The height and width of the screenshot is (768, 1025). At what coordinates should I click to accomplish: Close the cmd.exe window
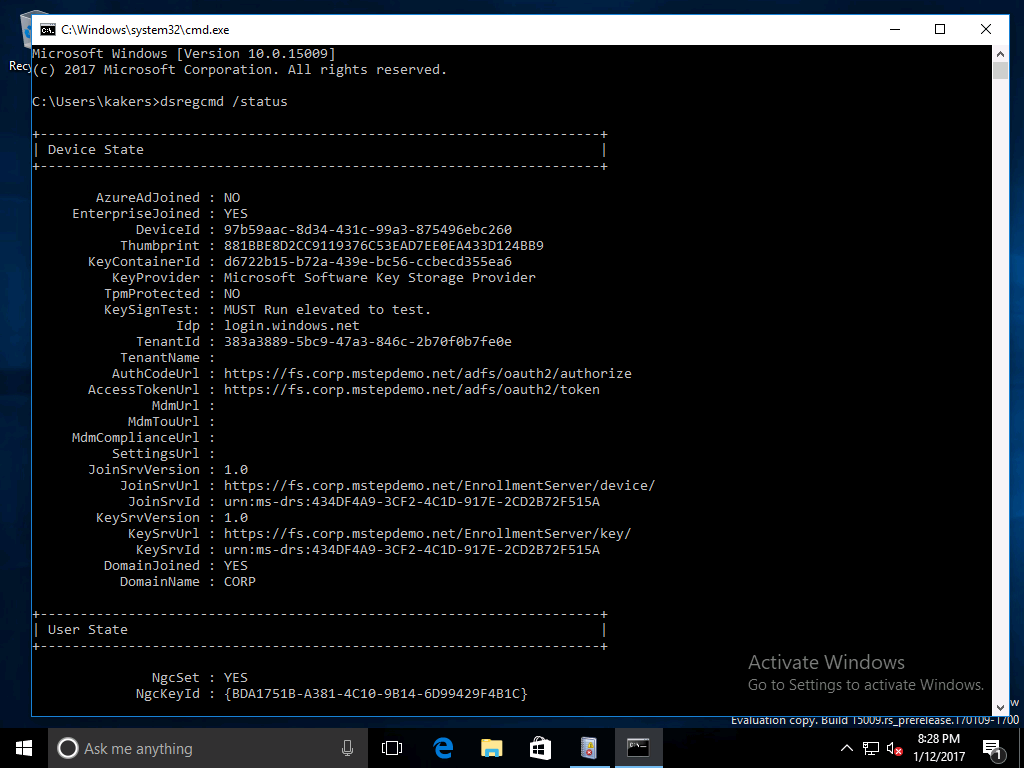click(x=986, y=30)
